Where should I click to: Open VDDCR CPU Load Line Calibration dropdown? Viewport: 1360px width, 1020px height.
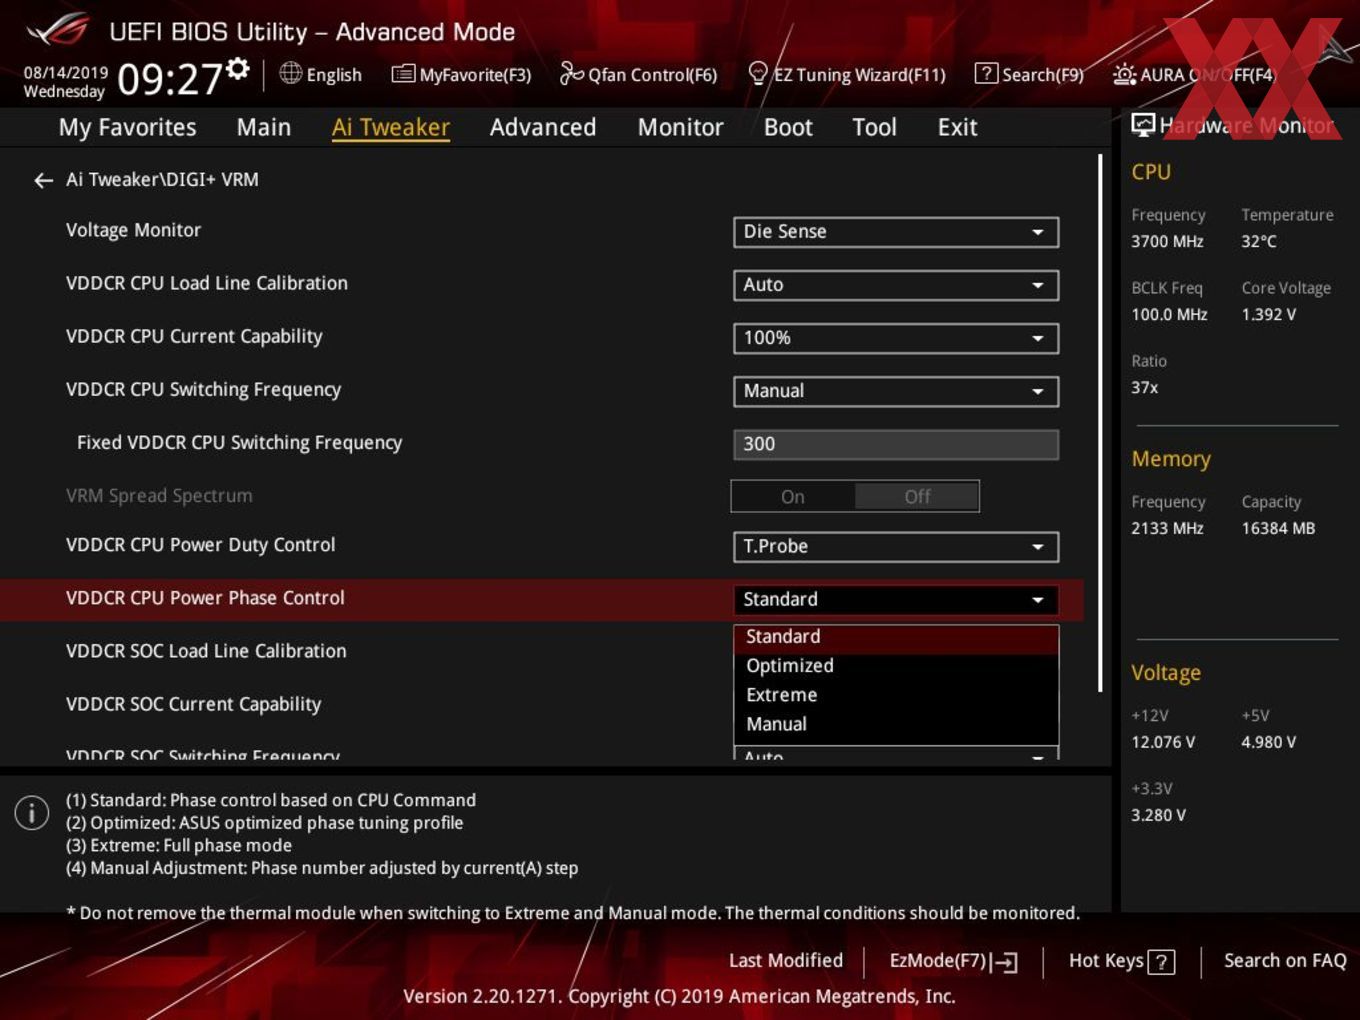tap(896, 285)
